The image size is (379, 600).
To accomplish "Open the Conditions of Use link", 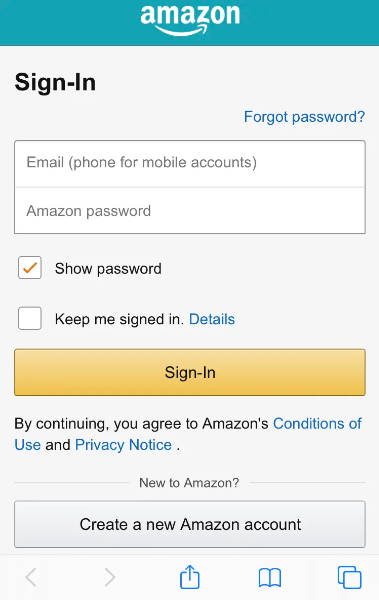I will click(317, 424).
